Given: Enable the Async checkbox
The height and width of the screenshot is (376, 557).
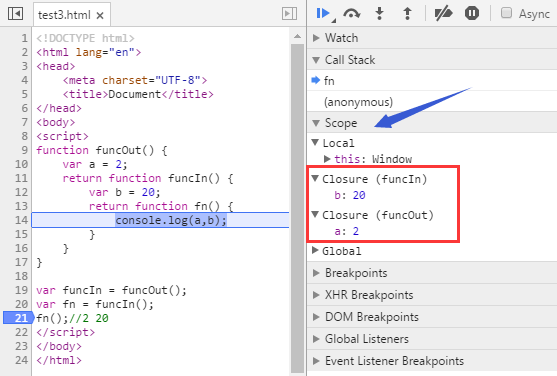Looking at the screenshot, I should point(506,13).
